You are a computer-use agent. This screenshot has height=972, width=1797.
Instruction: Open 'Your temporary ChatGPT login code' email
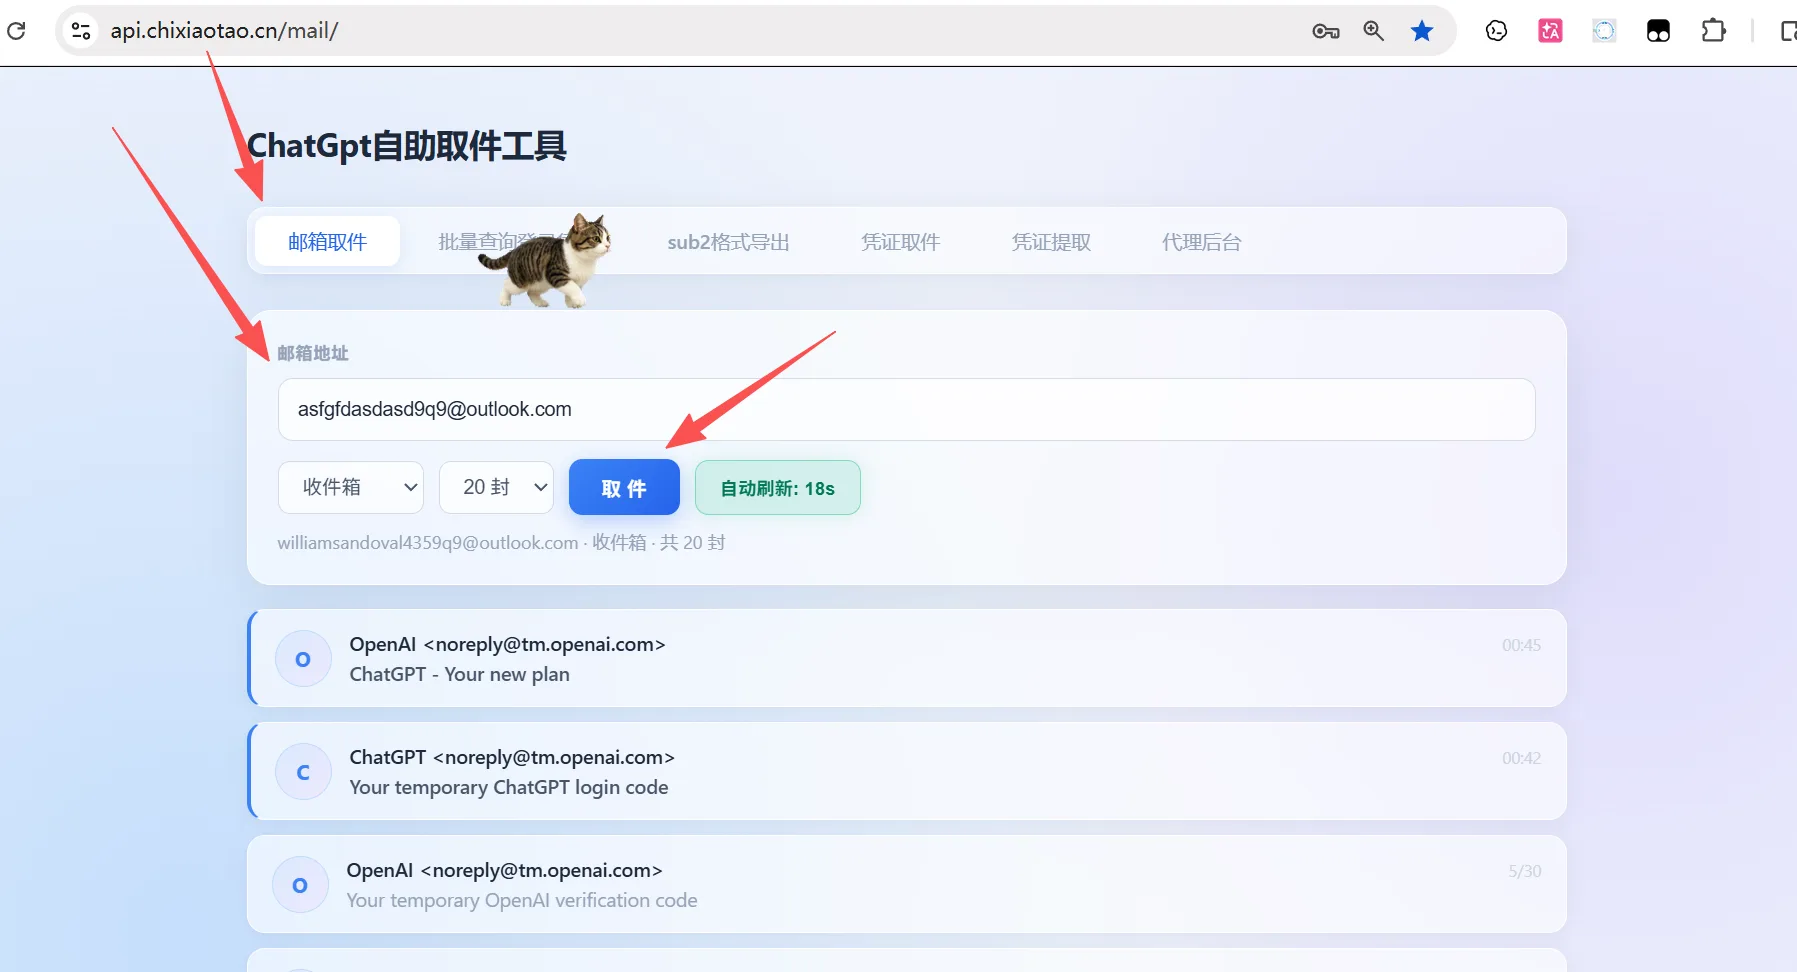click(906, 772)
